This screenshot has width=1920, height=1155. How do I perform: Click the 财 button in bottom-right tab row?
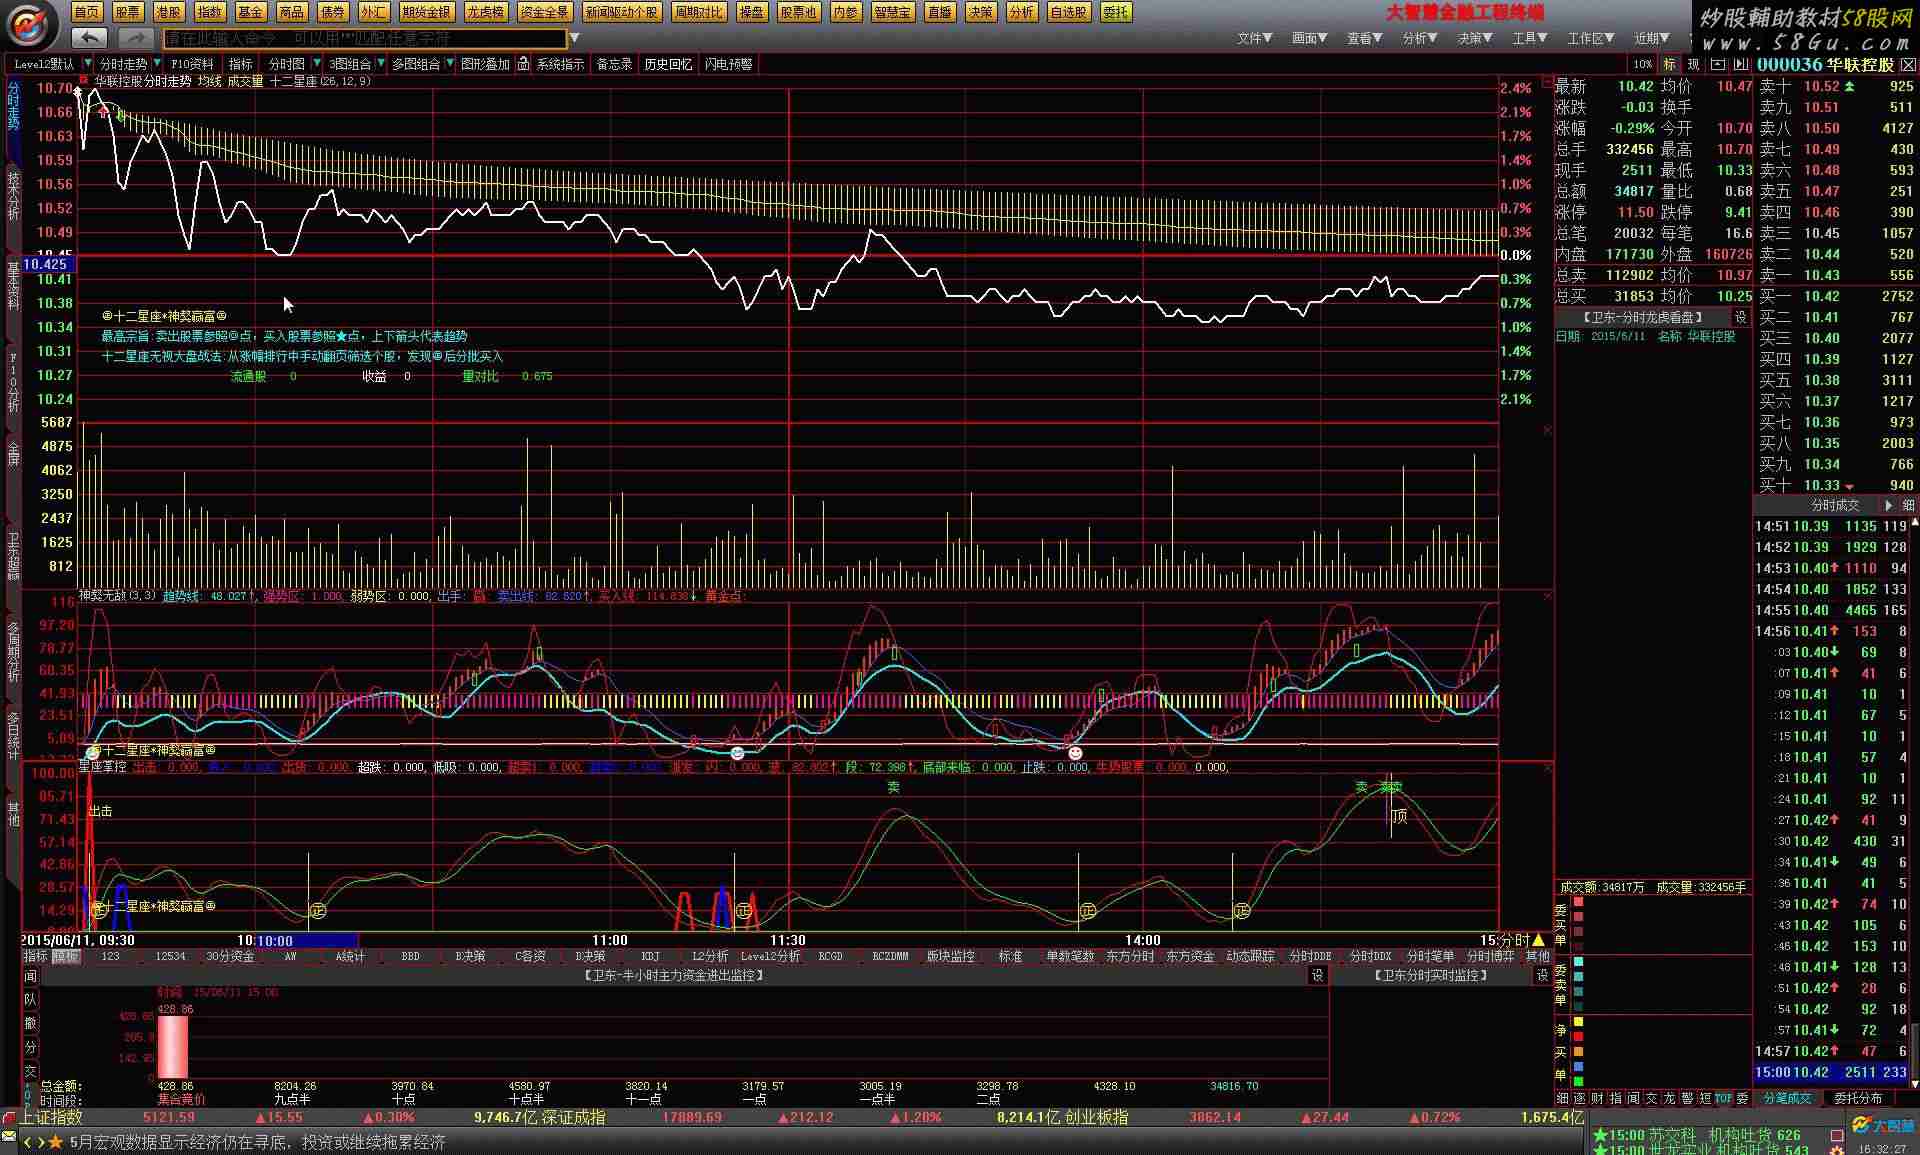pyautogui.click(x=1597, y=1098)
